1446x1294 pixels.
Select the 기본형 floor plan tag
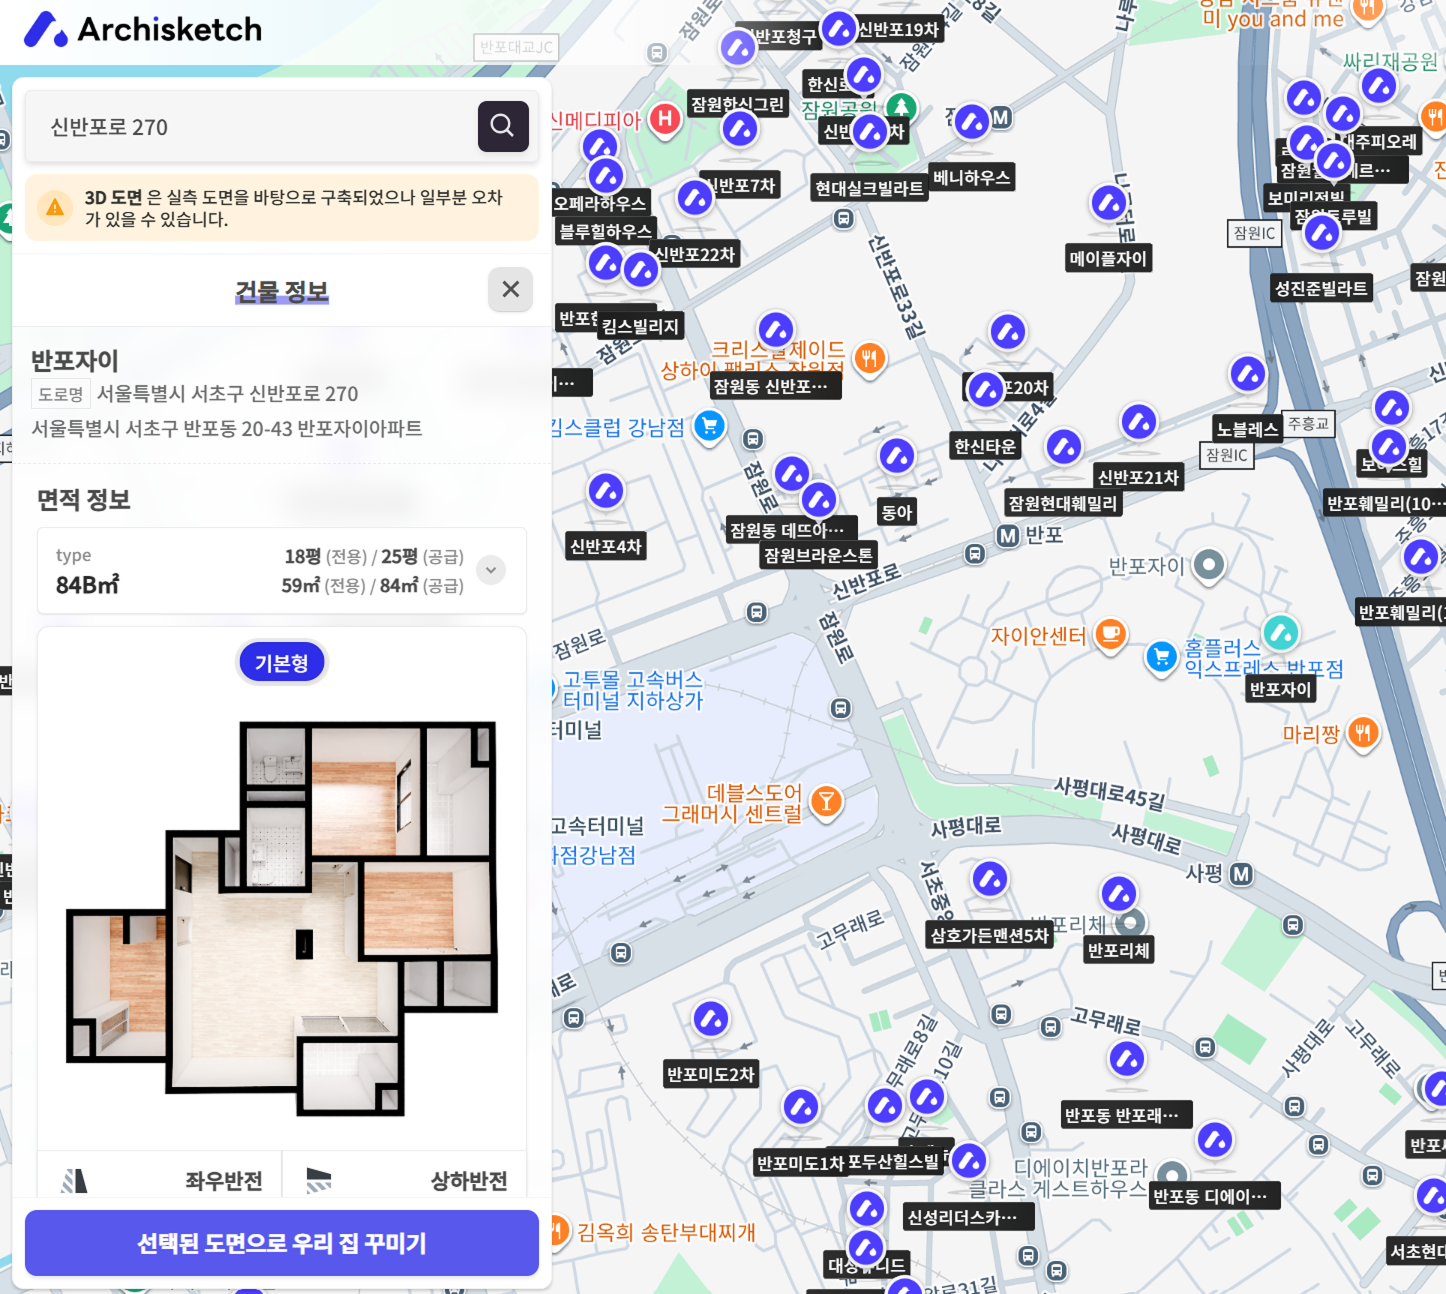[x=282, y=663]
